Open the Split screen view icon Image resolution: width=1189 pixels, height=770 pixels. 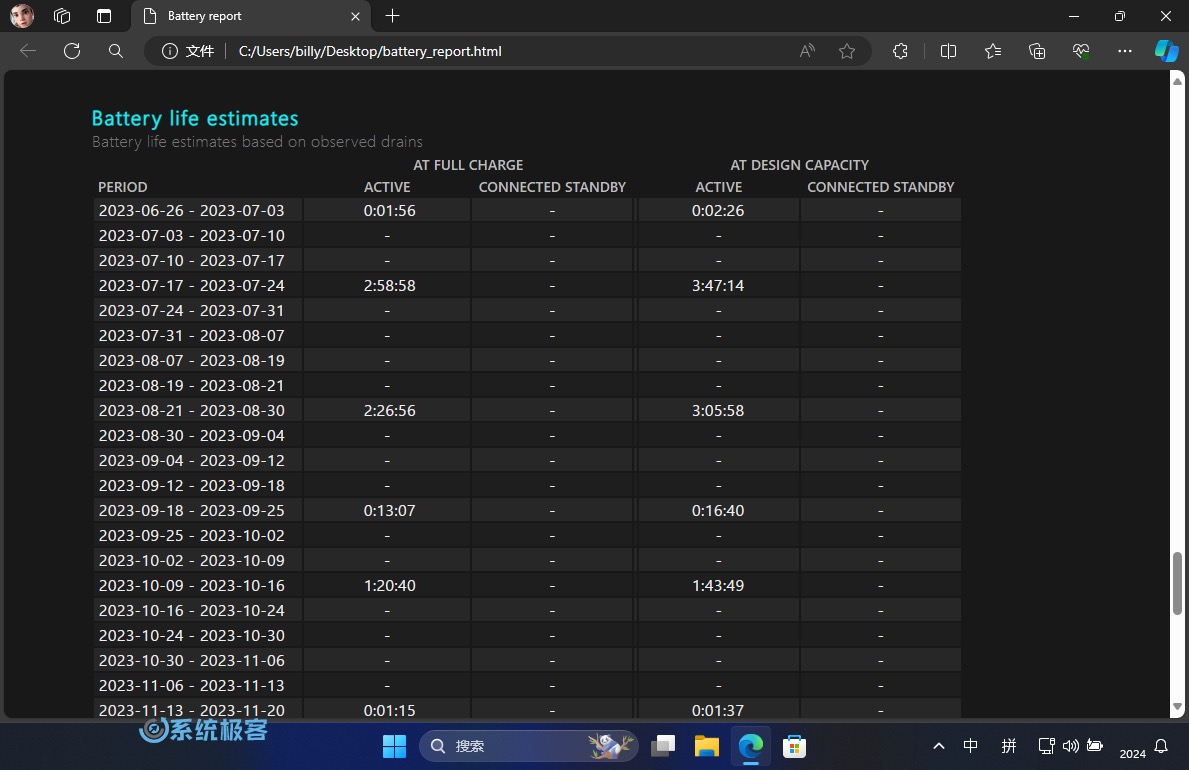click(948, 51)
